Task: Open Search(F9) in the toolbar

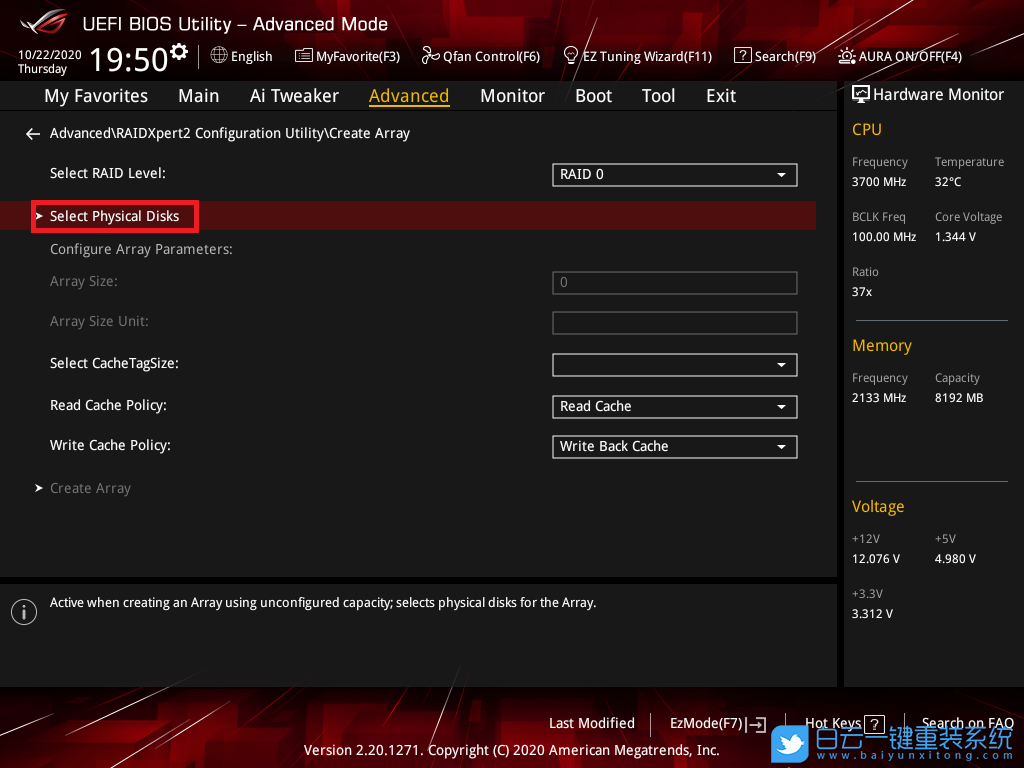Action: click(775, 56)
